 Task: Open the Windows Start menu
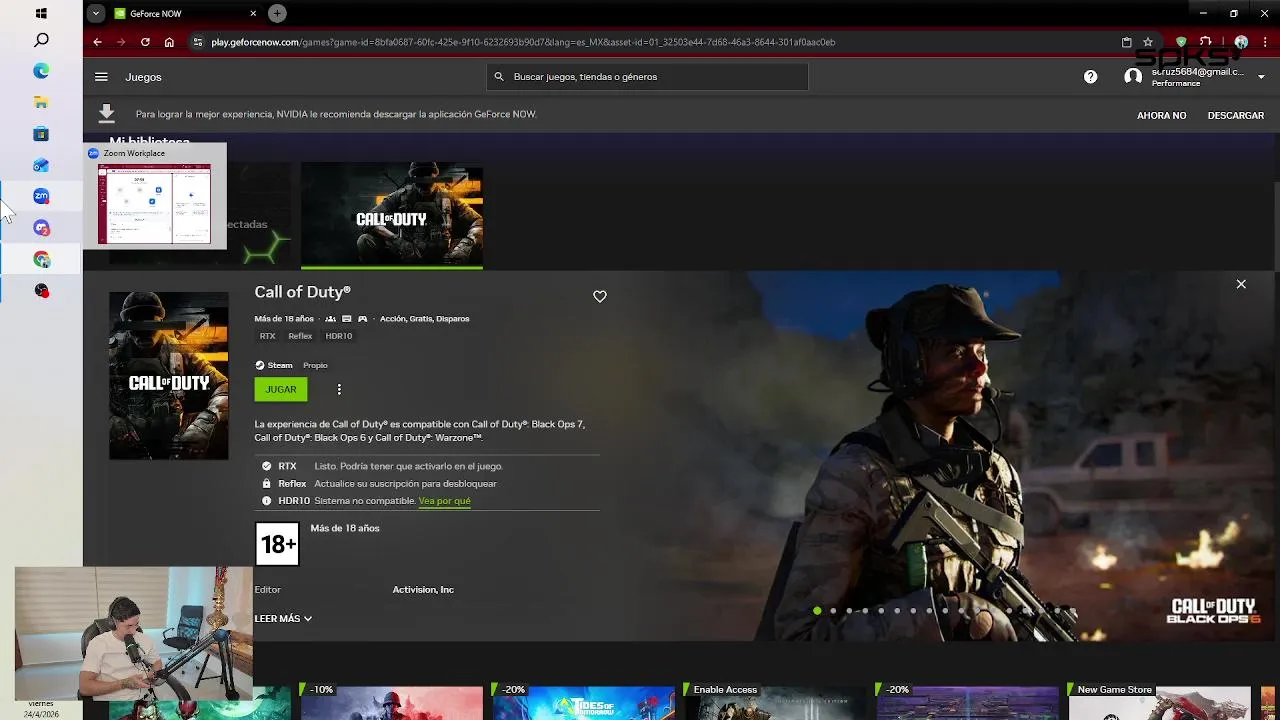[x=41, y=14]
